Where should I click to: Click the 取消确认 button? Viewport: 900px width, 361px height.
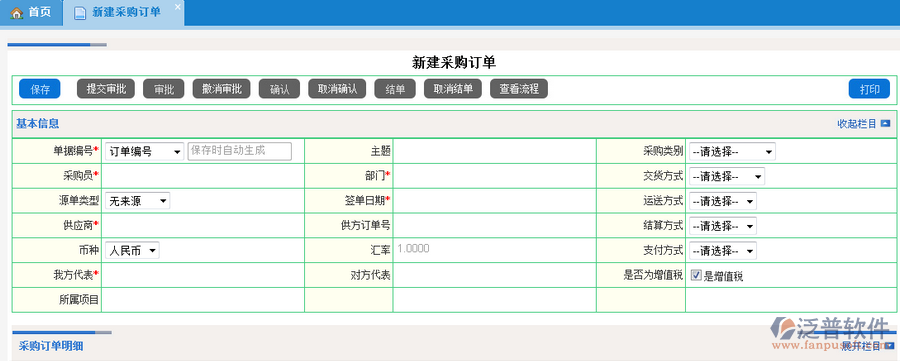(x=338, y=88)
